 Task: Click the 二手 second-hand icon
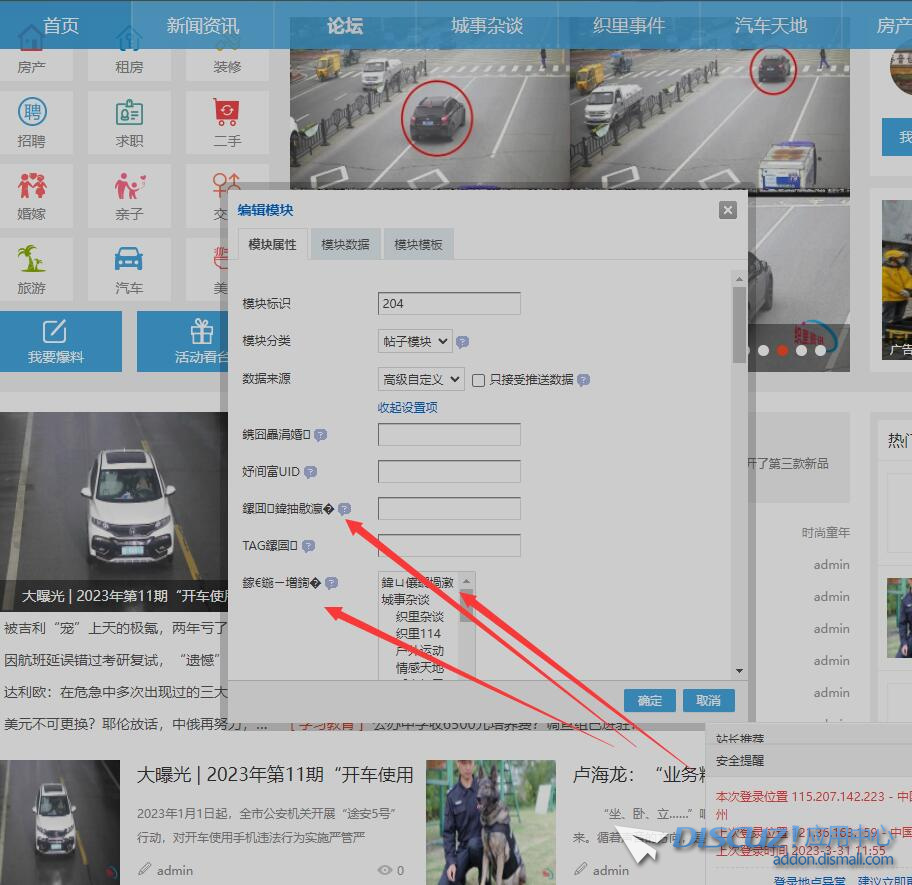[x=227, y=112]
